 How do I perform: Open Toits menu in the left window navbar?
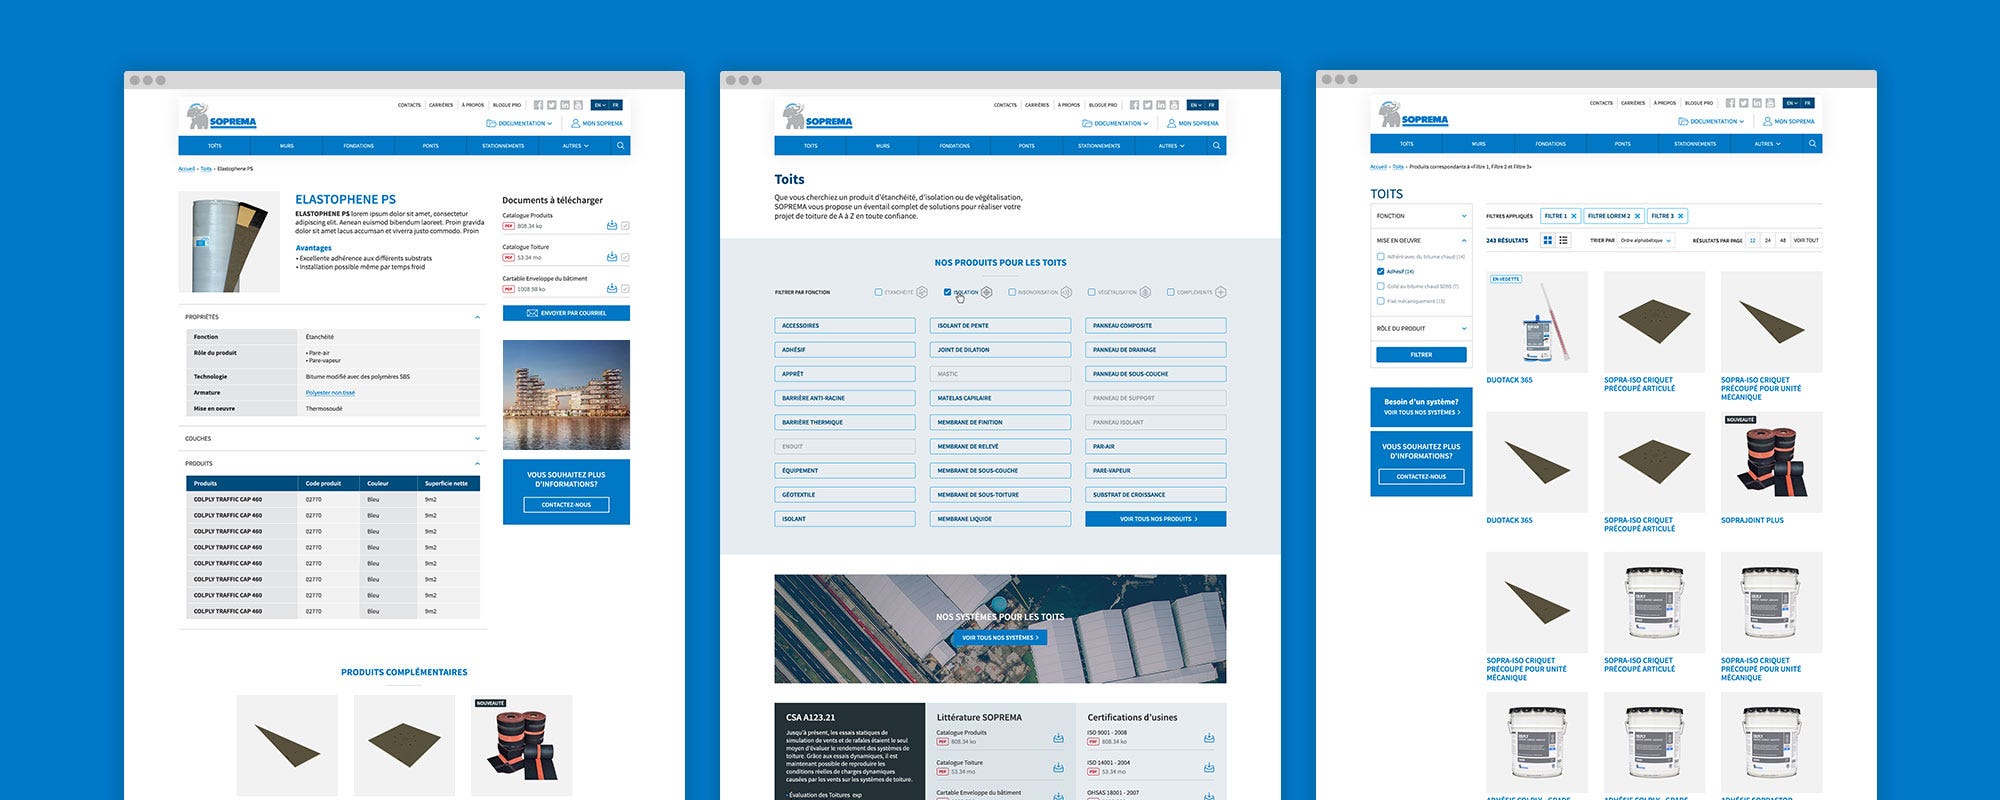[215, 146]
